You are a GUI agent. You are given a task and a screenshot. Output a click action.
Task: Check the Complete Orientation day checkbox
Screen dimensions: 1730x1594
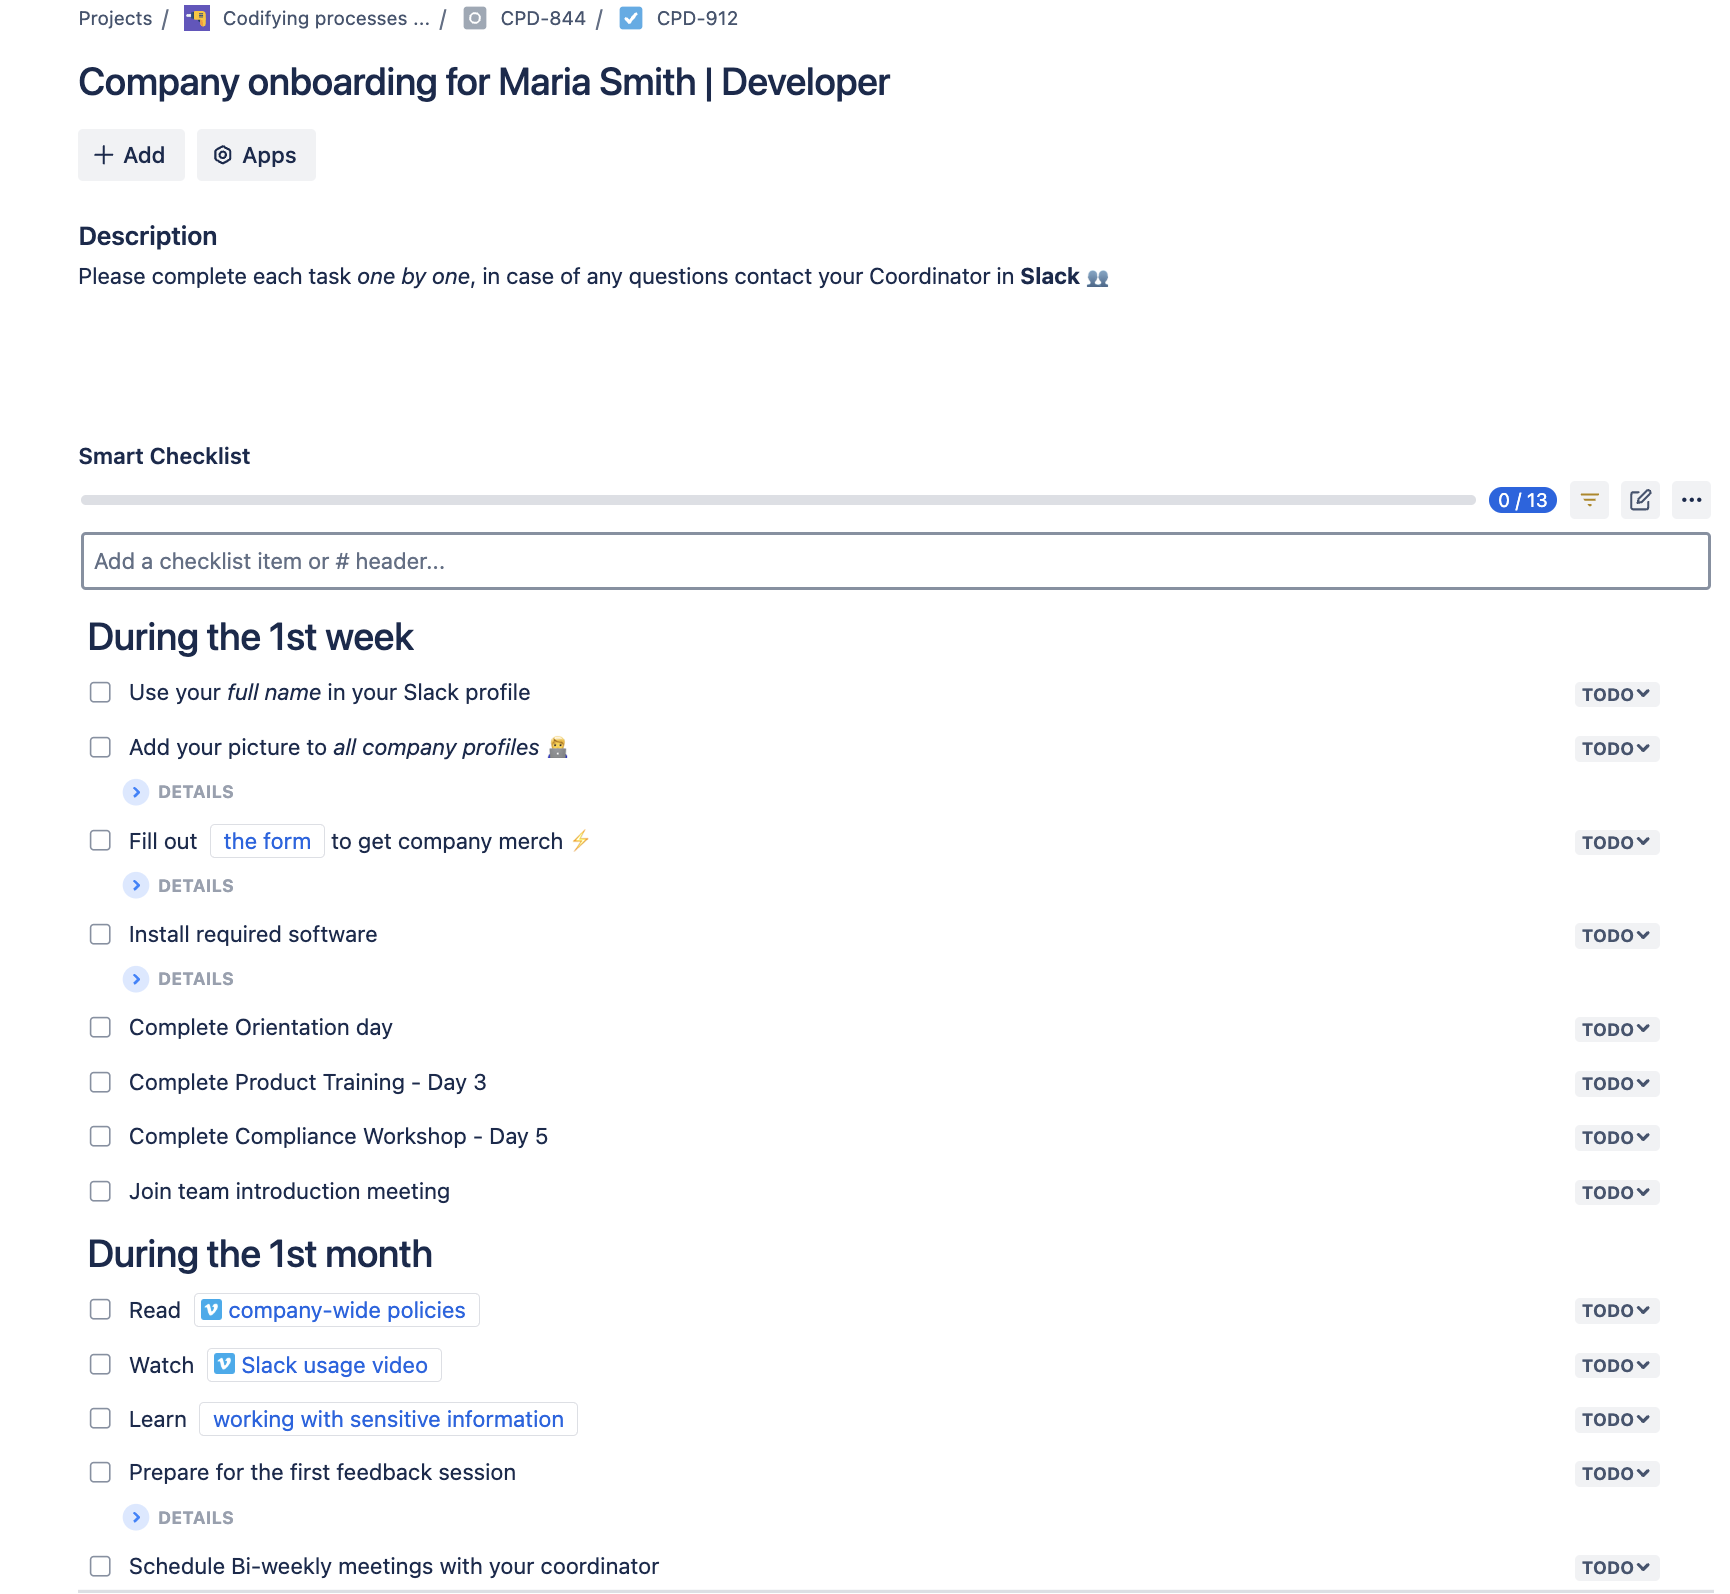pyautogui.click(x=100, y=1027)
